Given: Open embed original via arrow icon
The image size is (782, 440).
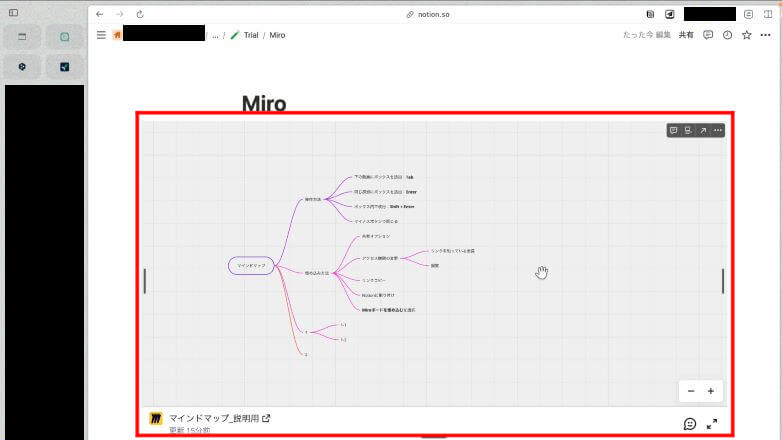Looking at the screenshot, I should click(703, 130).
